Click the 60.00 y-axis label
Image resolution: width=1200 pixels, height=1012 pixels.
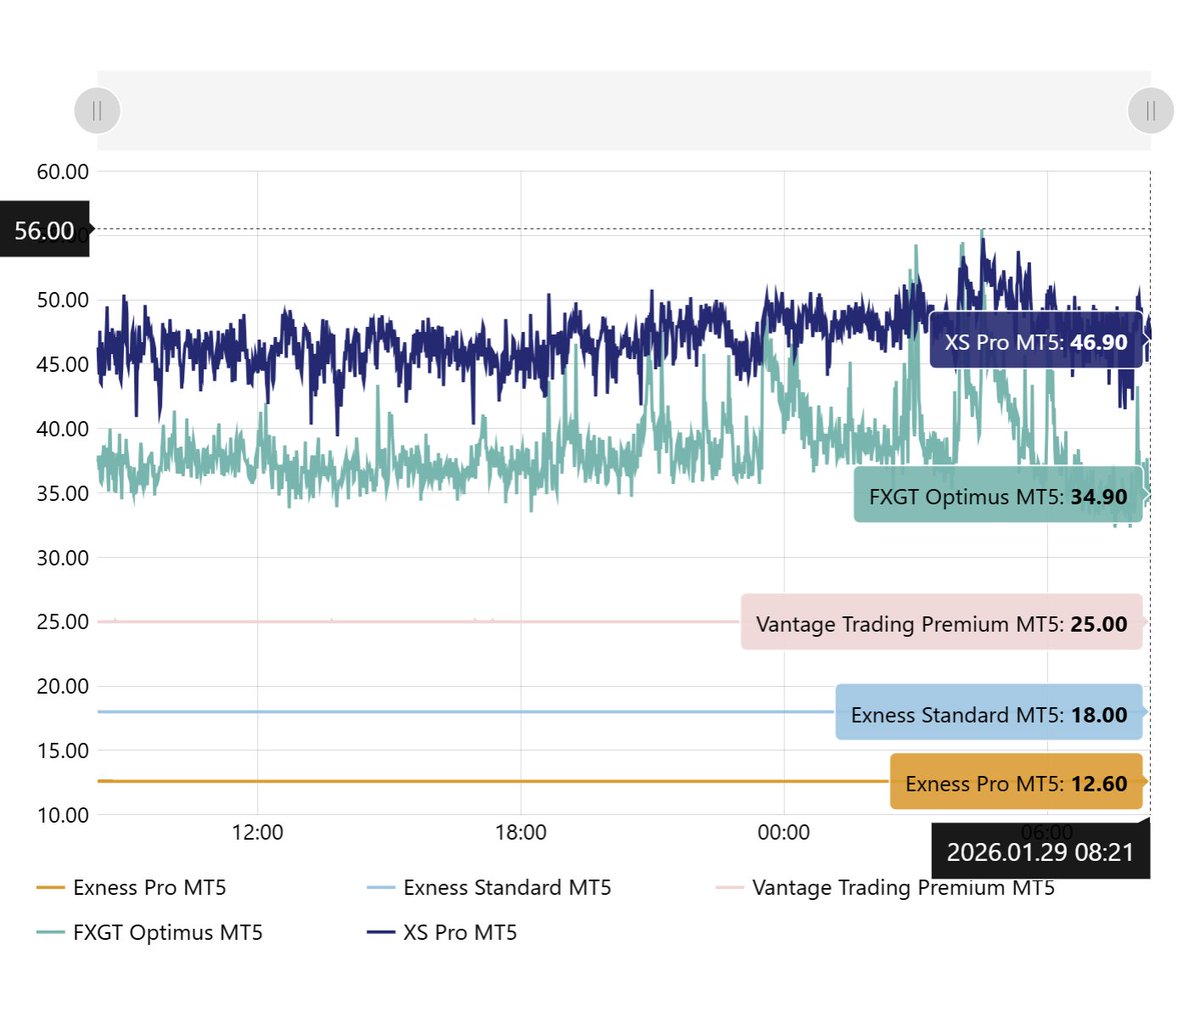62,171
